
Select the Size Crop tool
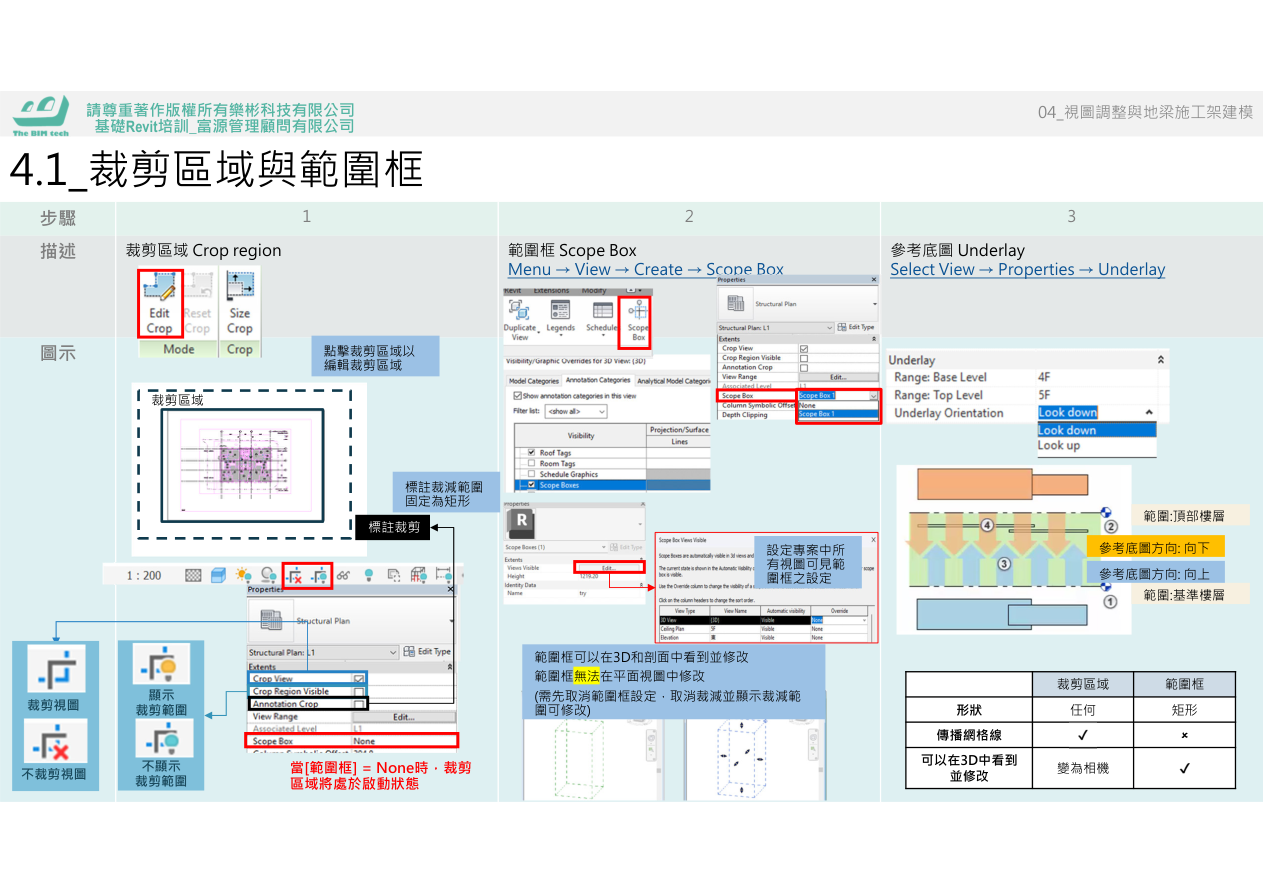pos(240,304)
